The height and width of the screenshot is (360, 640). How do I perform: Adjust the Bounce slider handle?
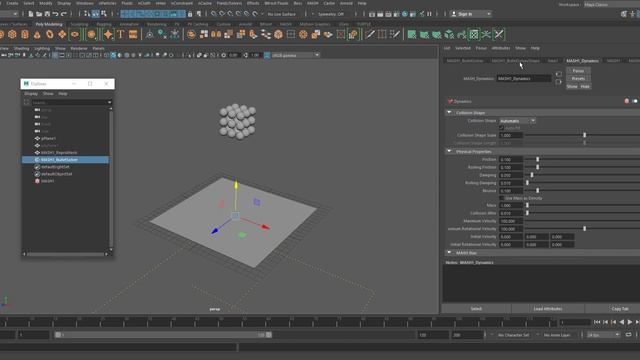tap(538, 191)
